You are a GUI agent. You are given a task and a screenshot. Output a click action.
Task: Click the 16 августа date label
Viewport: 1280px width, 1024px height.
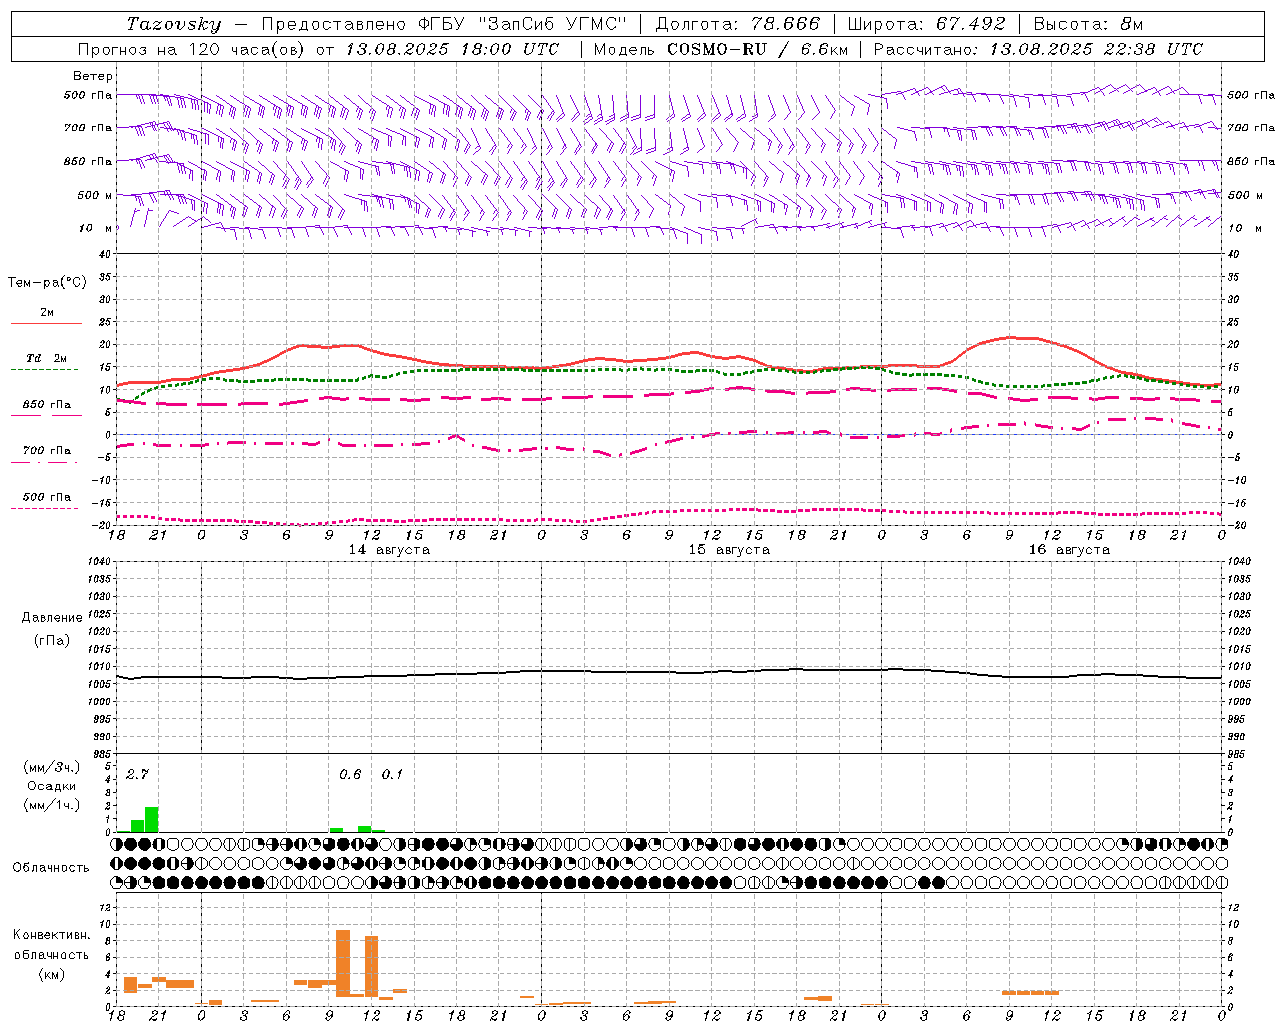point(1069,550)
